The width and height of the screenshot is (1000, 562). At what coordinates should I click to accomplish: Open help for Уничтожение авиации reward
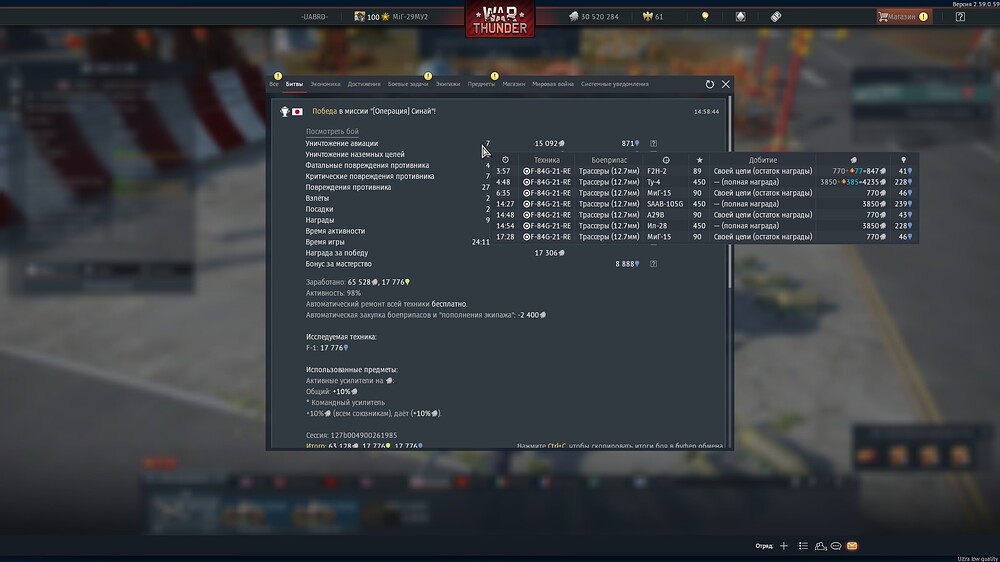(x=654, y=144)
